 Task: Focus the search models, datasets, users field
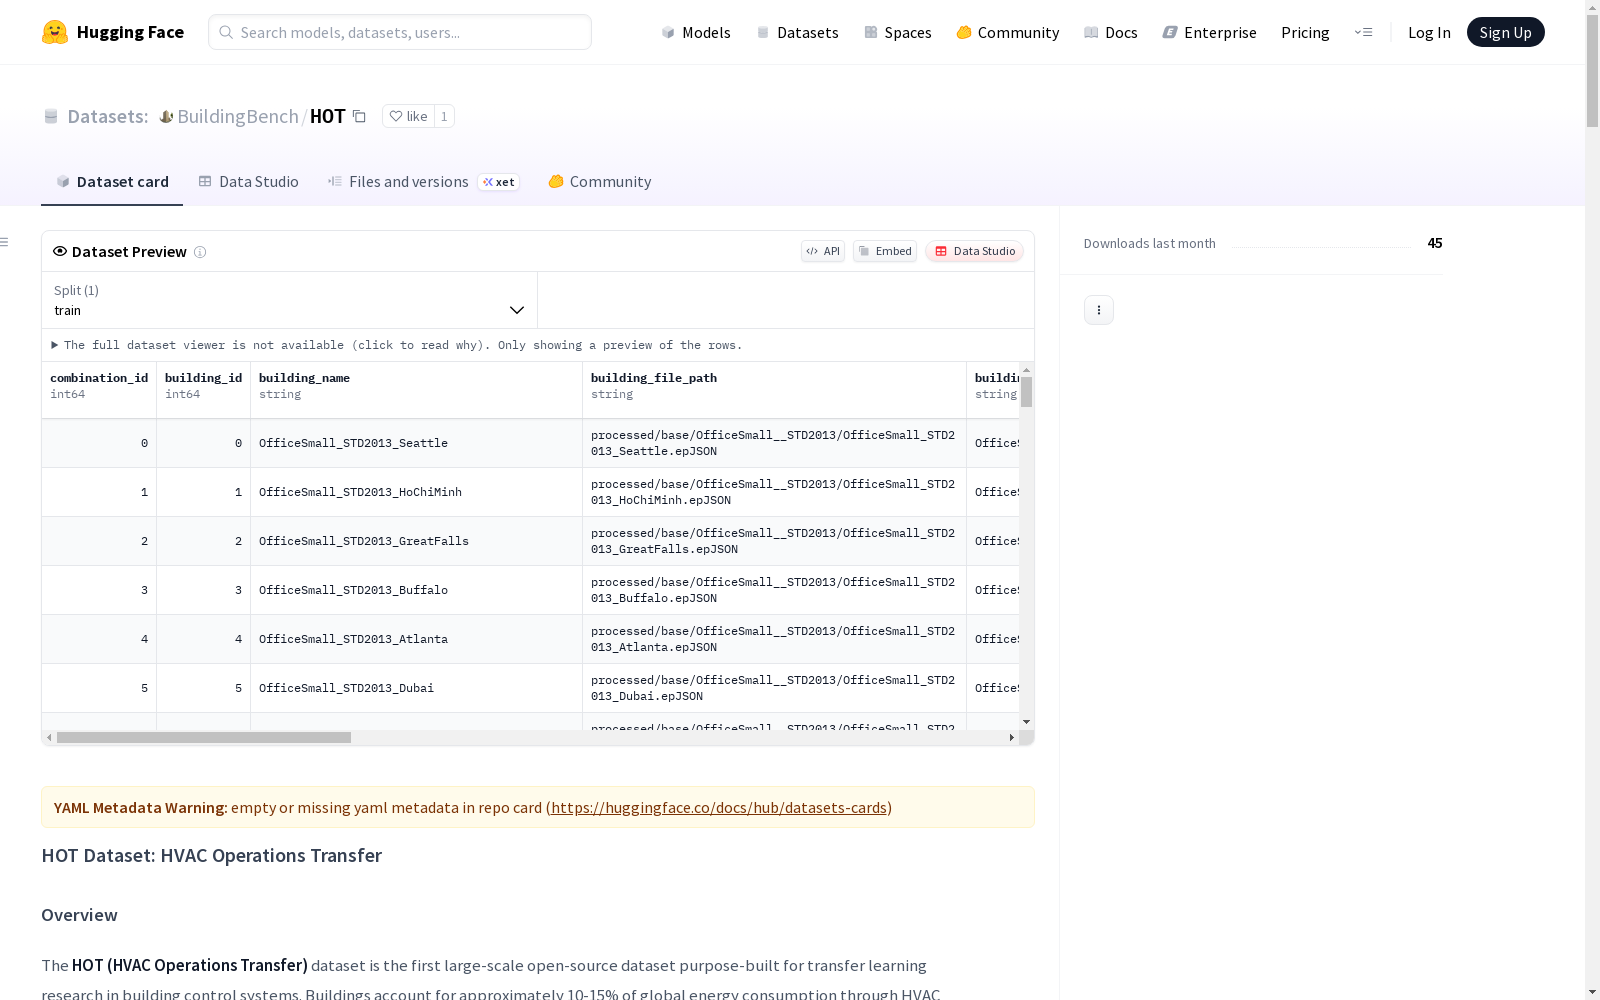point(400,32)
